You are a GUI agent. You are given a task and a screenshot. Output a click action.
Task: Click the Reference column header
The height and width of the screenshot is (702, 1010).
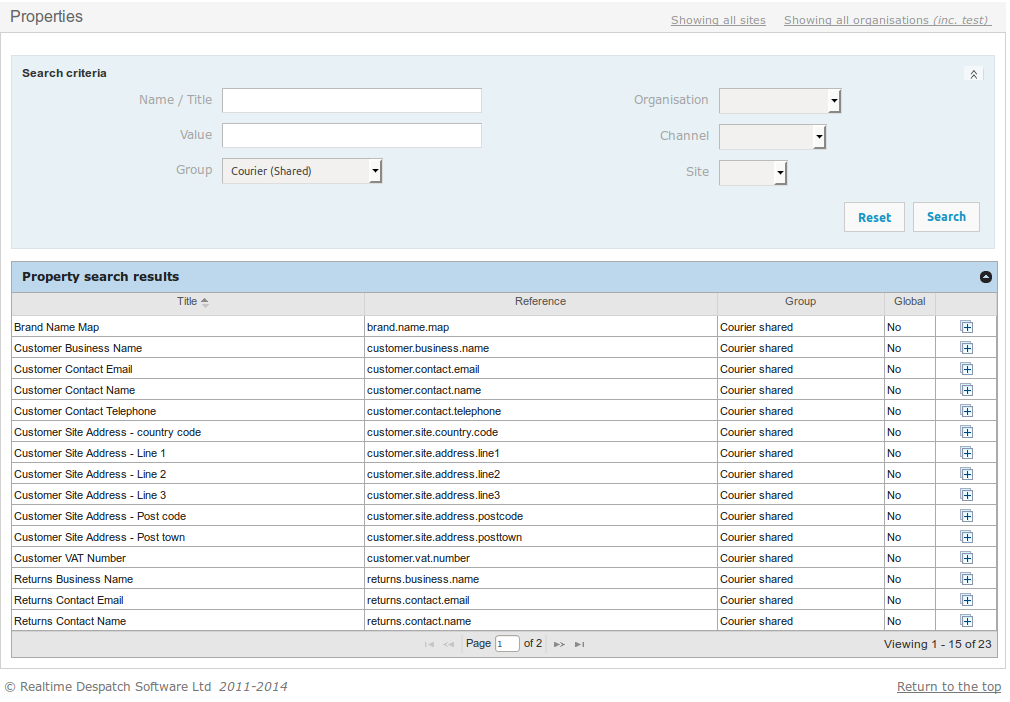pos(540,301)
